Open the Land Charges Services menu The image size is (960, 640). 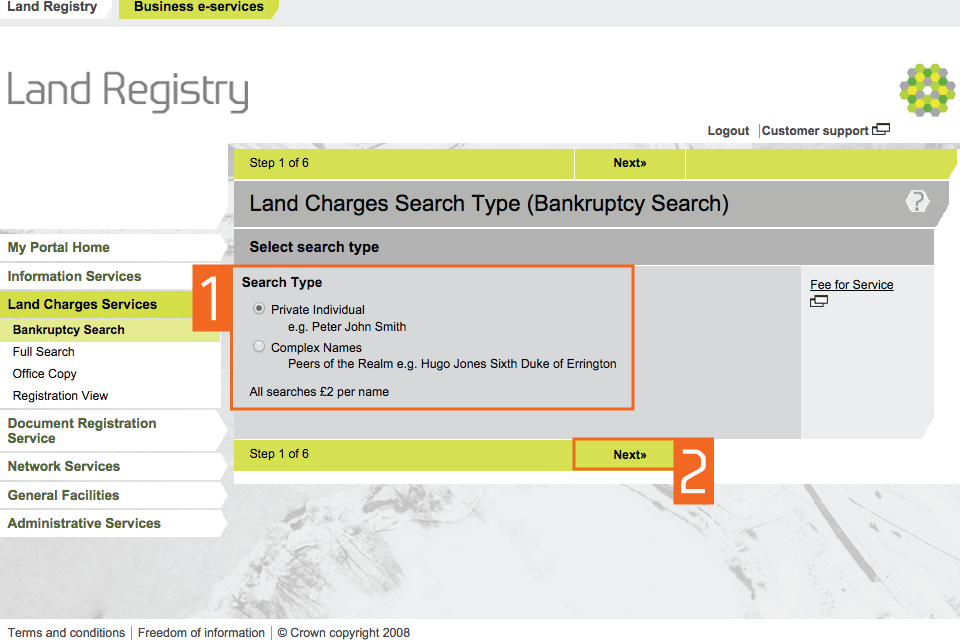[x=82, y=304]
